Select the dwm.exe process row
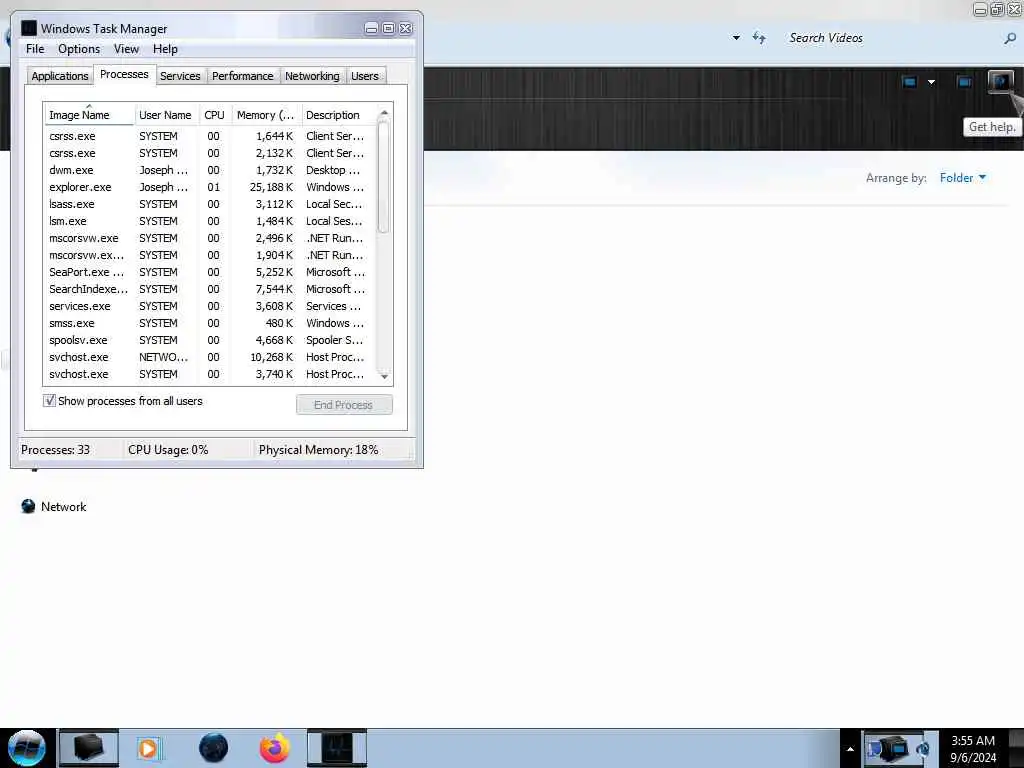 pyautogui.click(x=210, y=170)
